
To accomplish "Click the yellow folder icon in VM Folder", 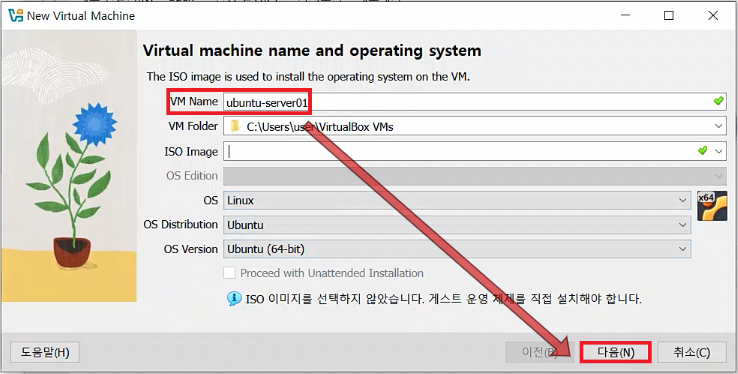I will tap(235, 126).
